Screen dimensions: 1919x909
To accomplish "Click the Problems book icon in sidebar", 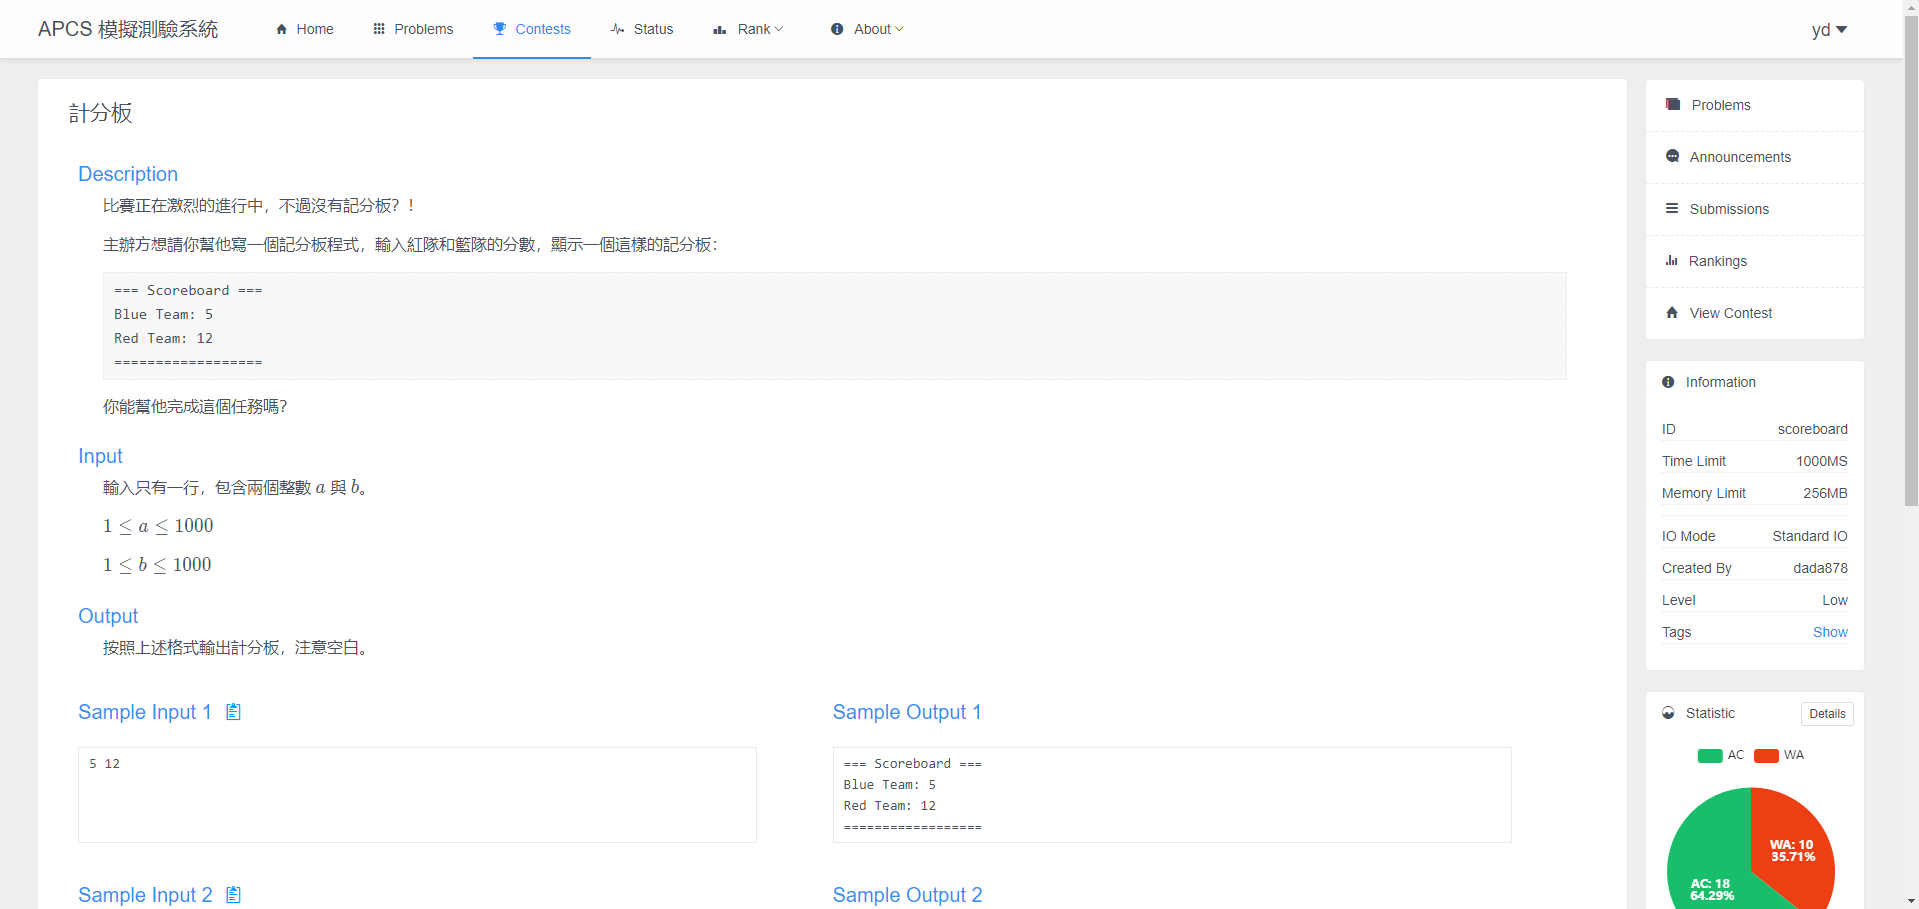I will click(1673, 105).
